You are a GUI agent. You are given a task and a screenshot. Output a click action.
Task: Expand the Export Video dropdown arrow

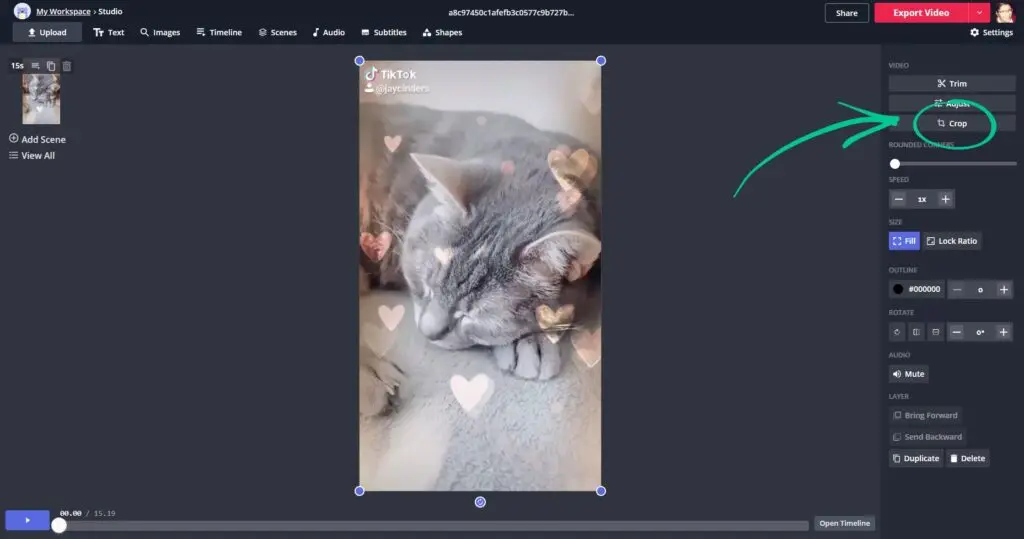pyautogui.click(x=979, y=13)
